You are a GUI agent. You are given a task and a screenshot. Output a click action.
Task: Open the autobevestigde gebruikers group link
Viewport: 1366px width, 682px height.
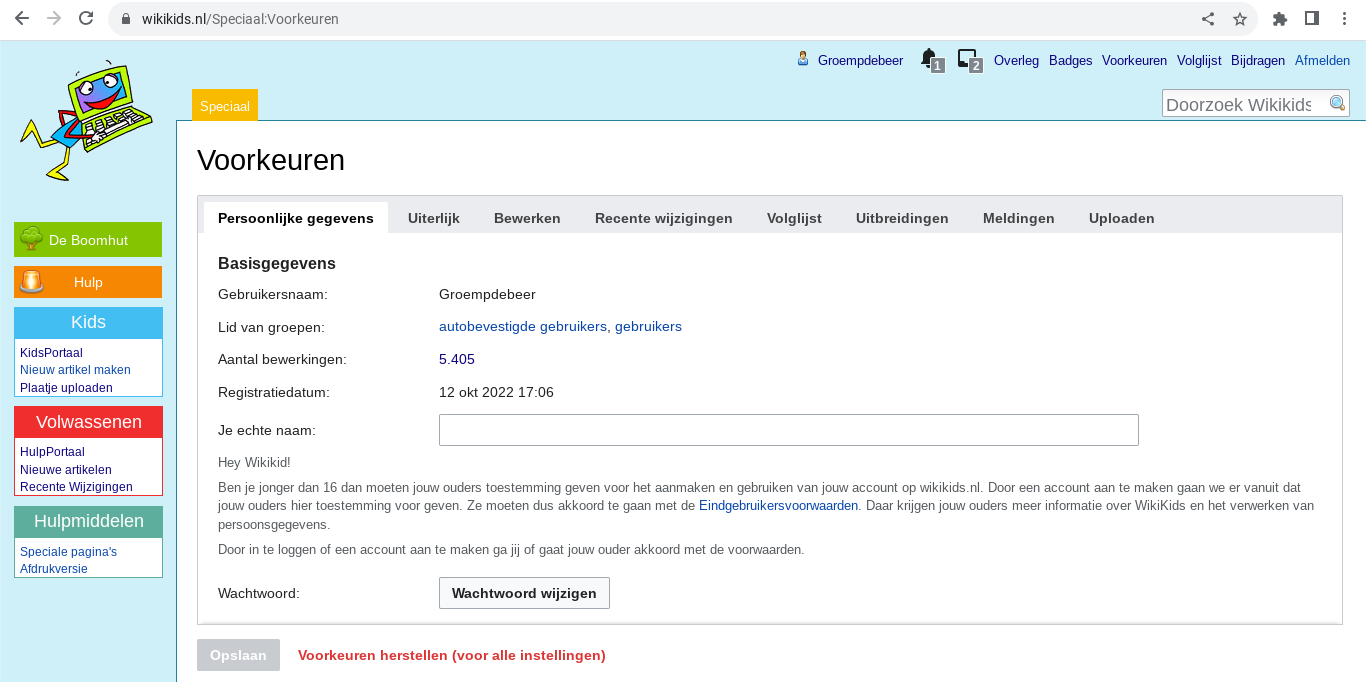(x=523, y=327)
